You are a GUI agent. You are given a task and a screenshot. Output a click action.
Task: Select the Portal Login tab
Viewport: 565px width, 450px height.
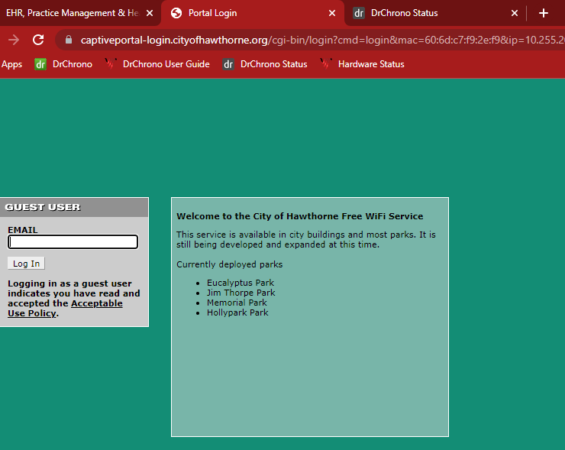point(213,13)
